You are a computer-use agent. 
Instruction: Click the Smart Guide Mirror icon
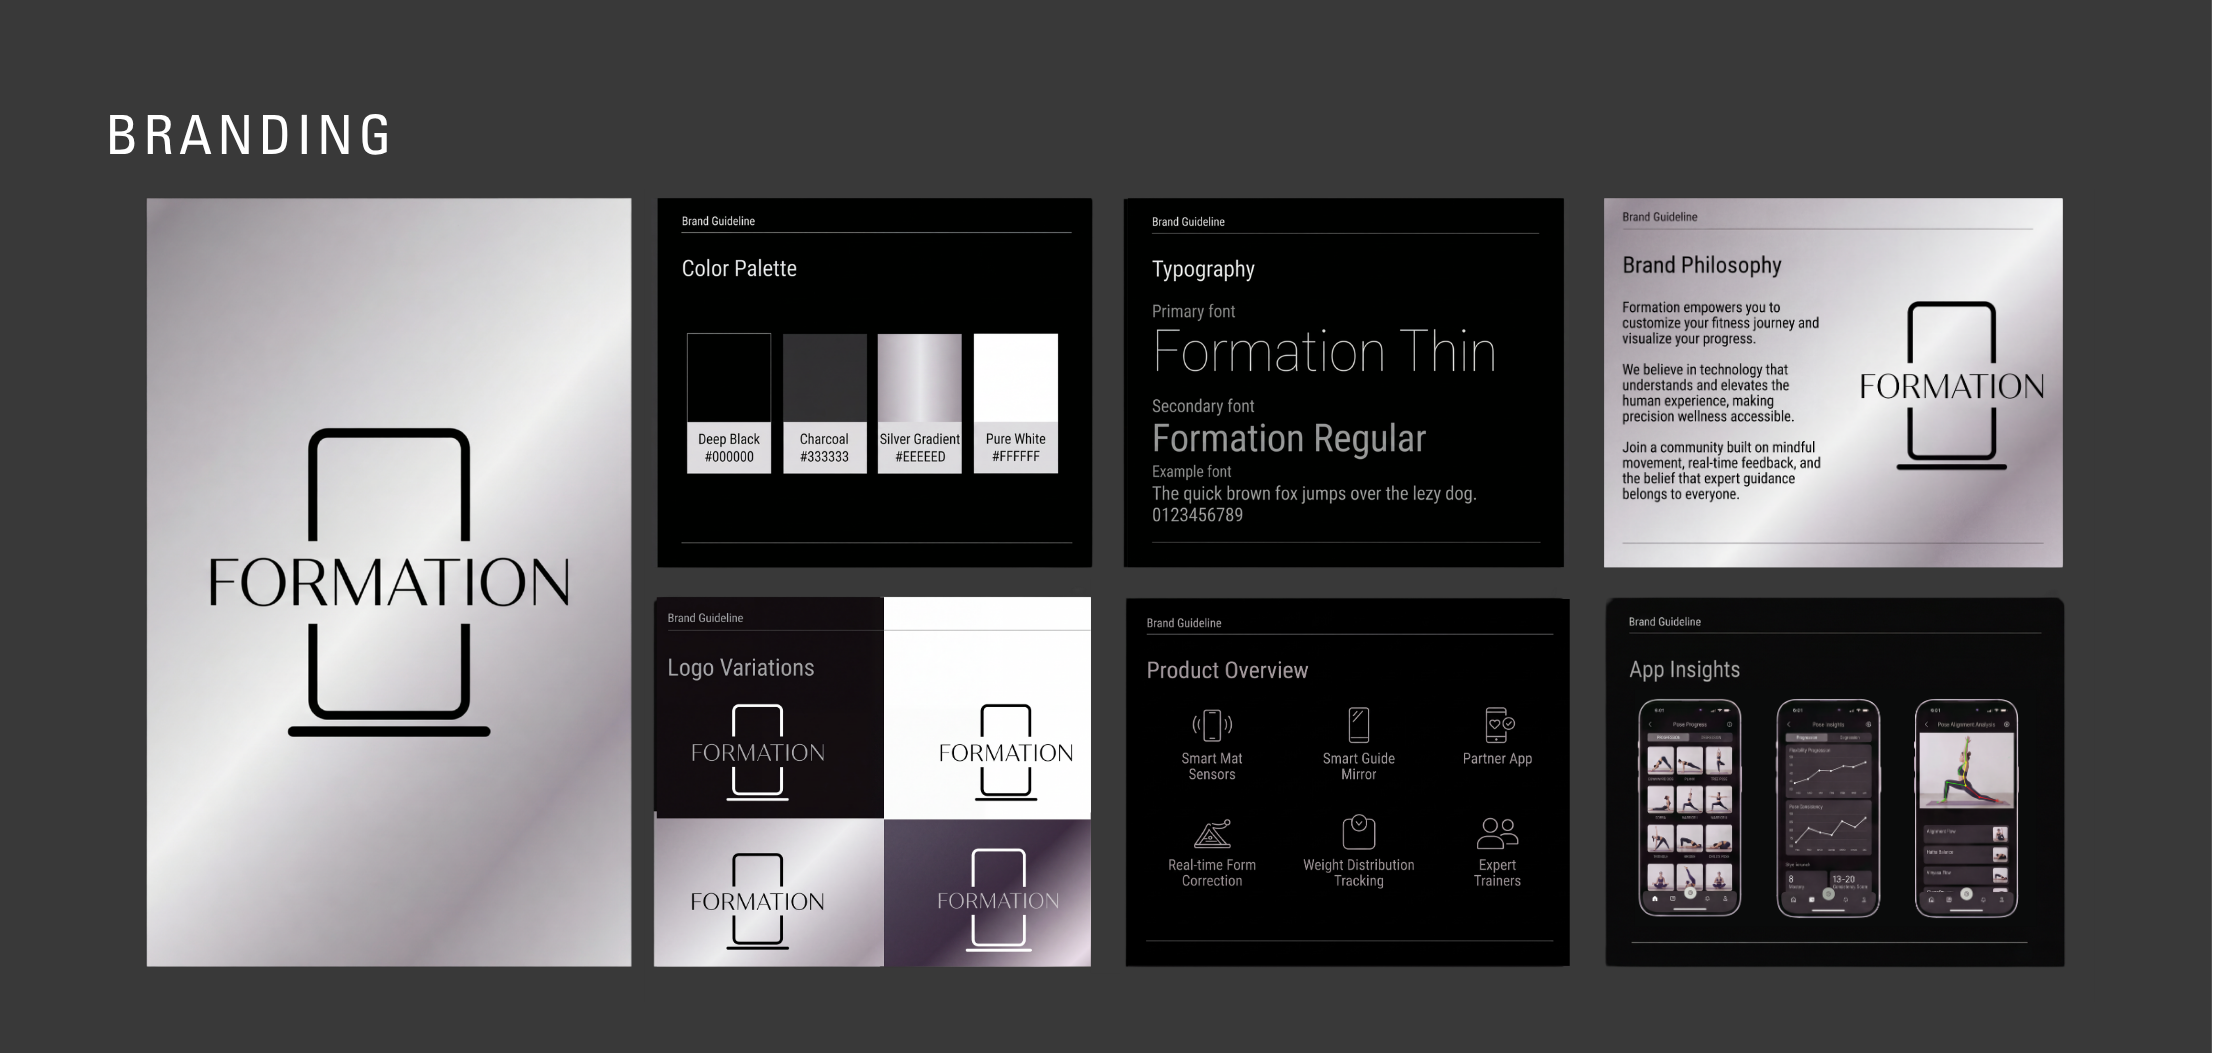pyautogui.click(x=1358, y=725)
